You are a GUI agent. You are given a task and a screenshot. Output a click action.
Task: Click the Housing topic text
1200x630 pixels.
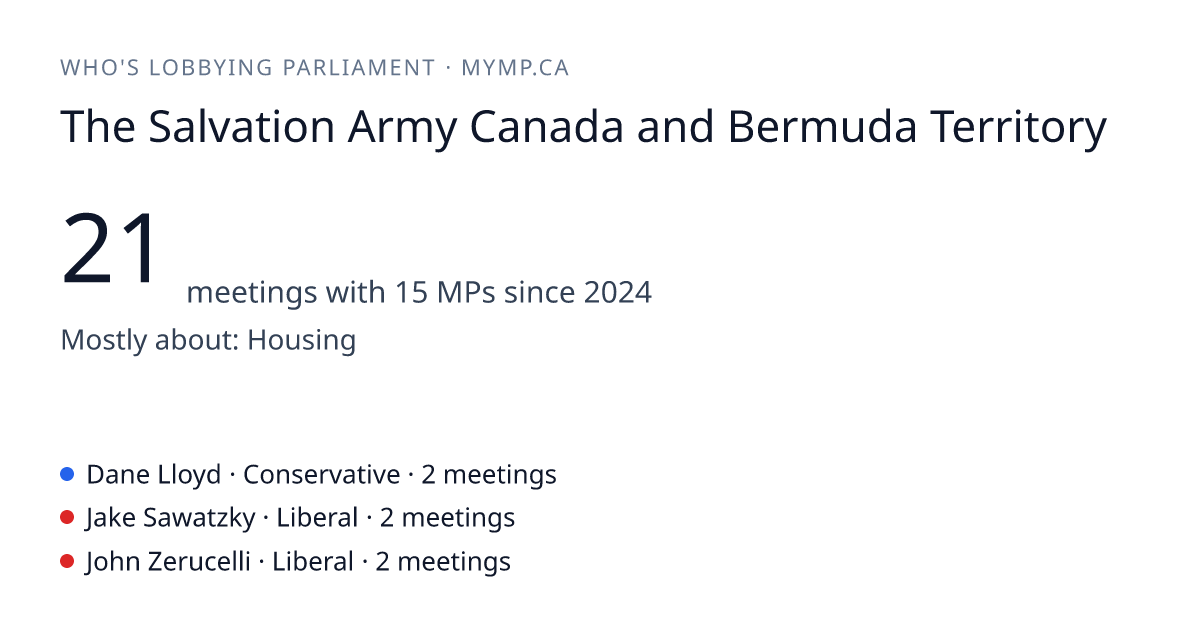301,340
